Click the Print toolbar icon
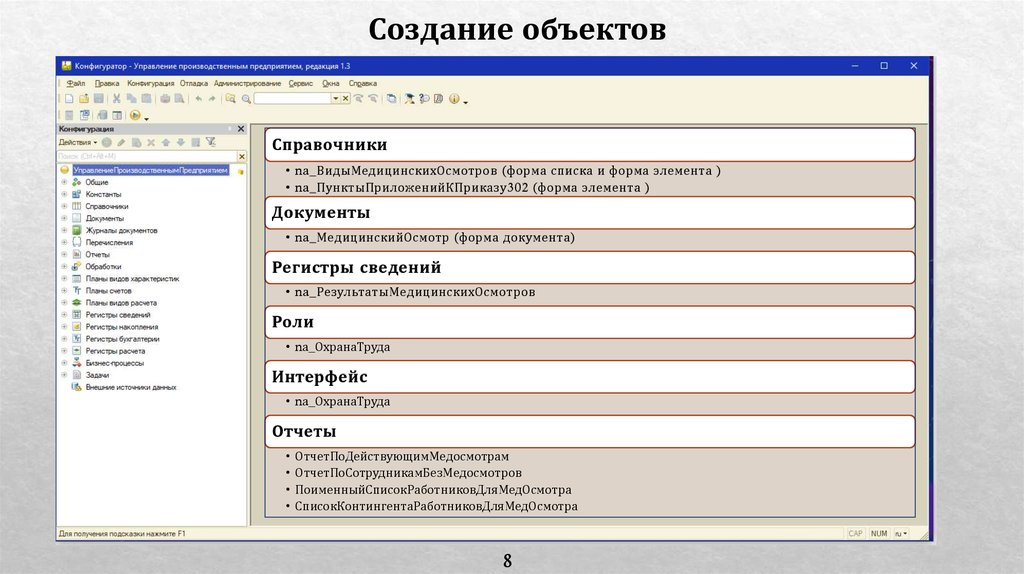The image size is (1024, 574). pyautogui.click(x=165, y=99)
